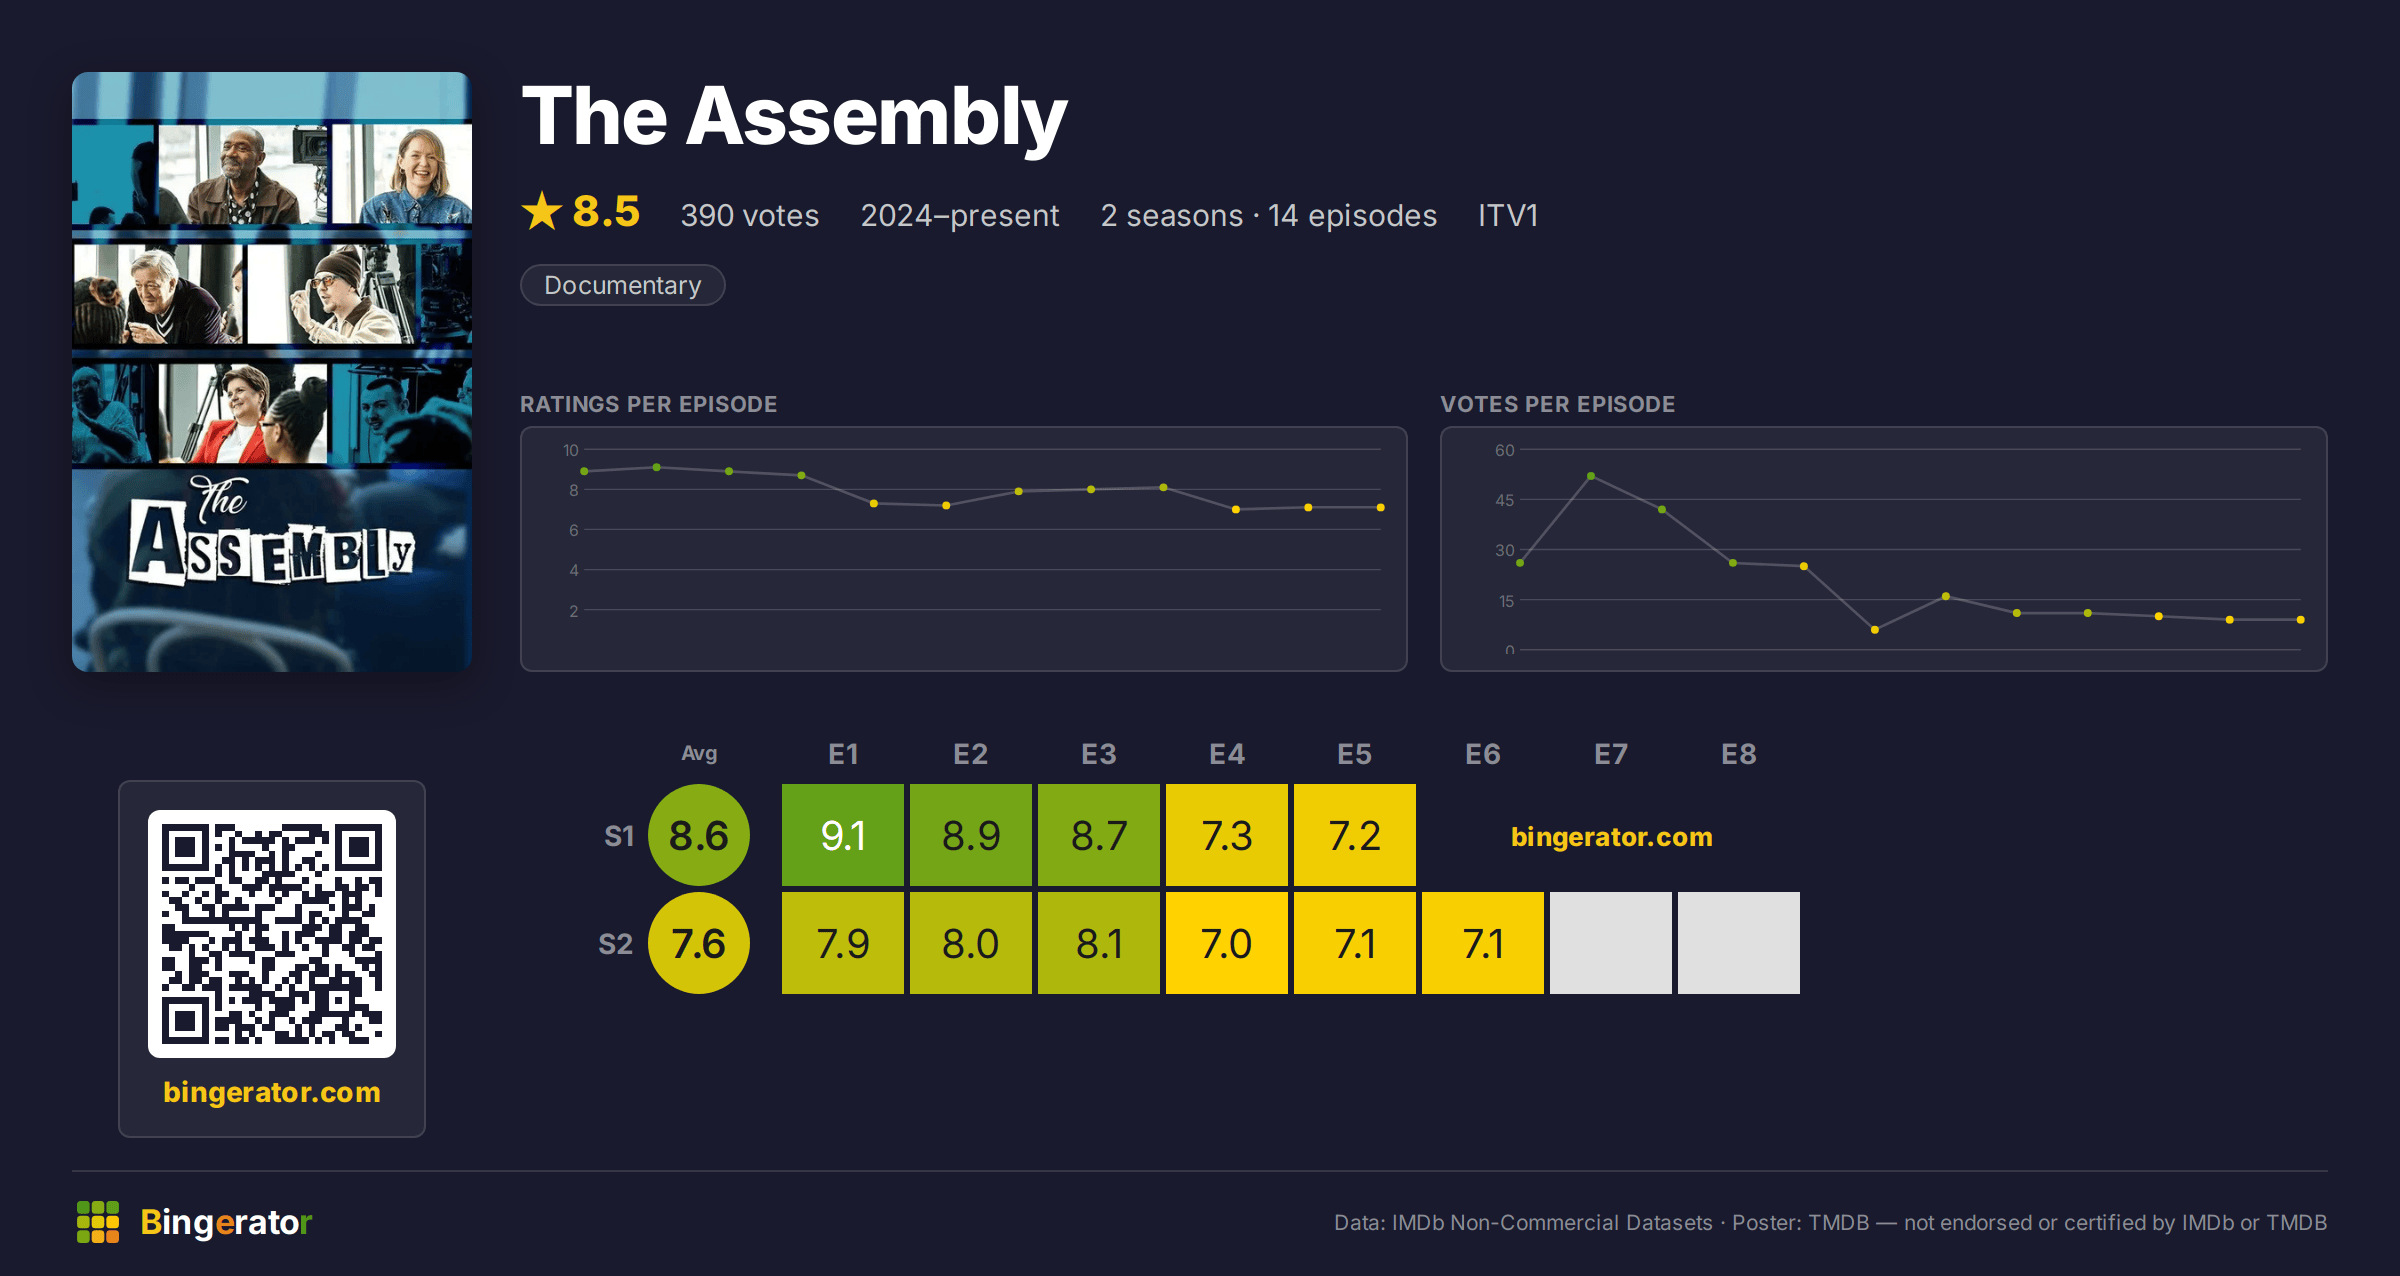Click the Bingerator wordmark in footer
This screenshot has width=2400, height=1276.
click(x=226, y=1222)
